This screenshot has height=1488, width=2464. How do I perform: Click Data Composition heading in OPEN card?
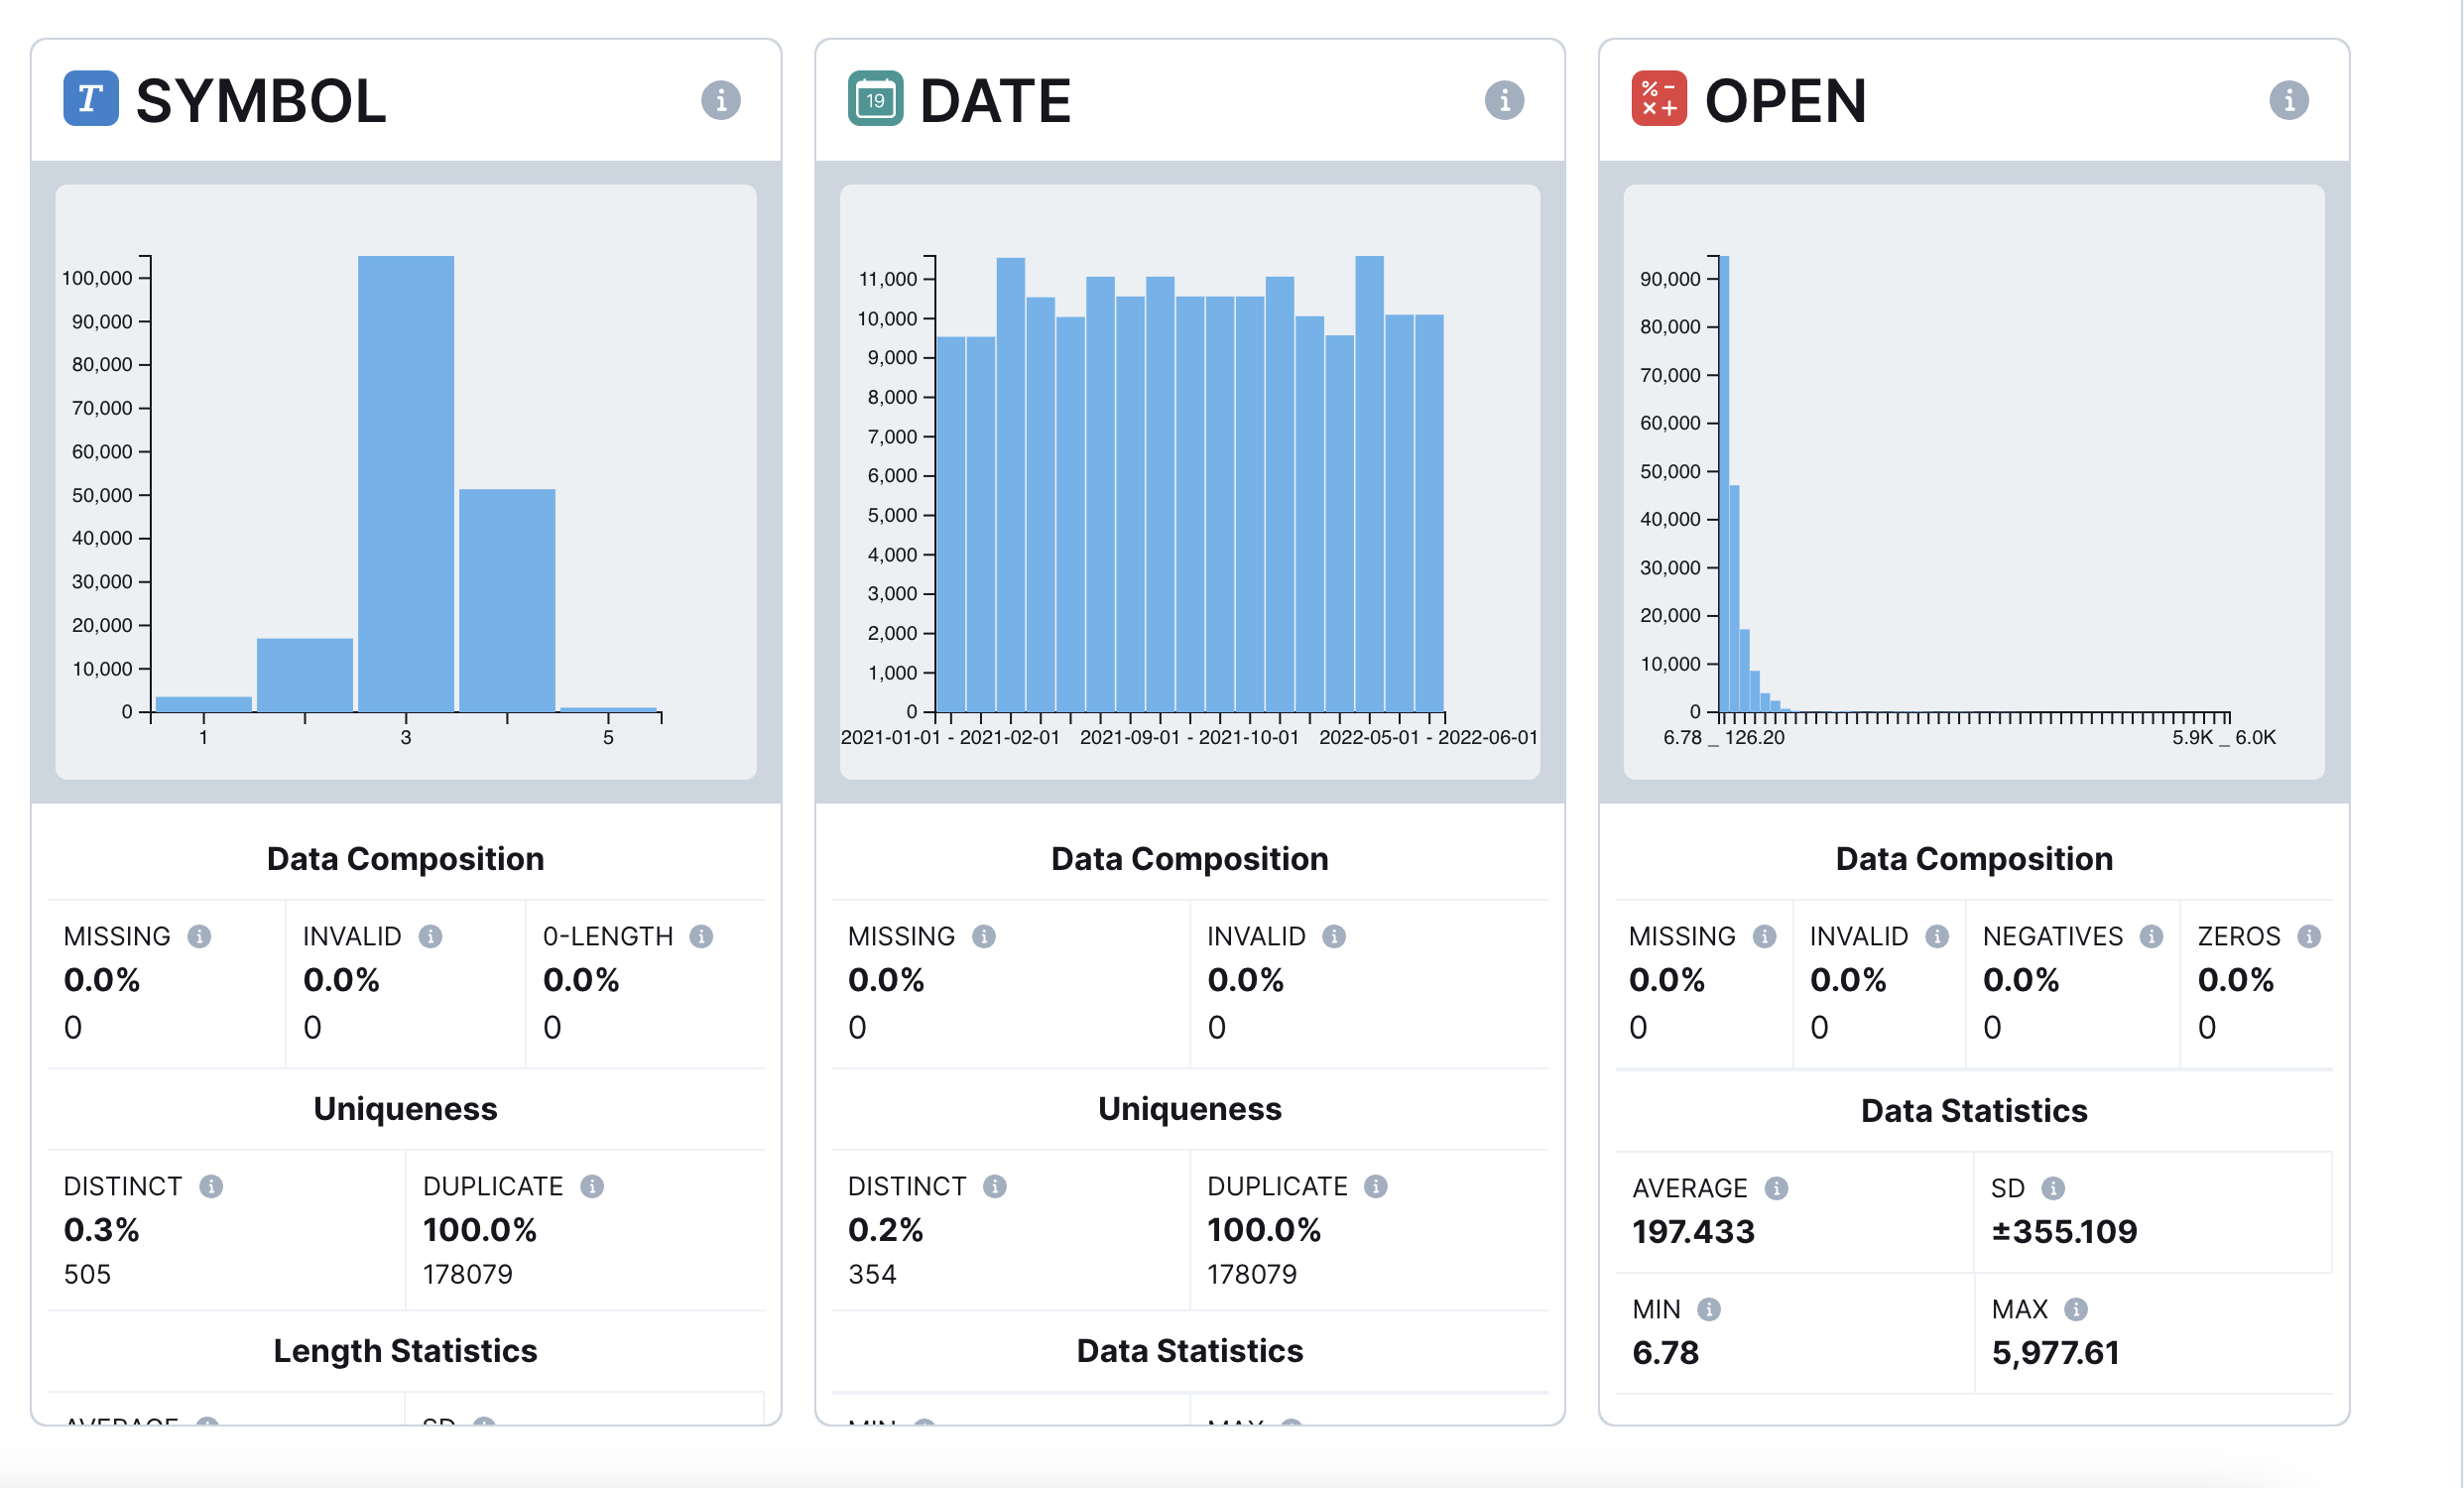pos(1973,859)
